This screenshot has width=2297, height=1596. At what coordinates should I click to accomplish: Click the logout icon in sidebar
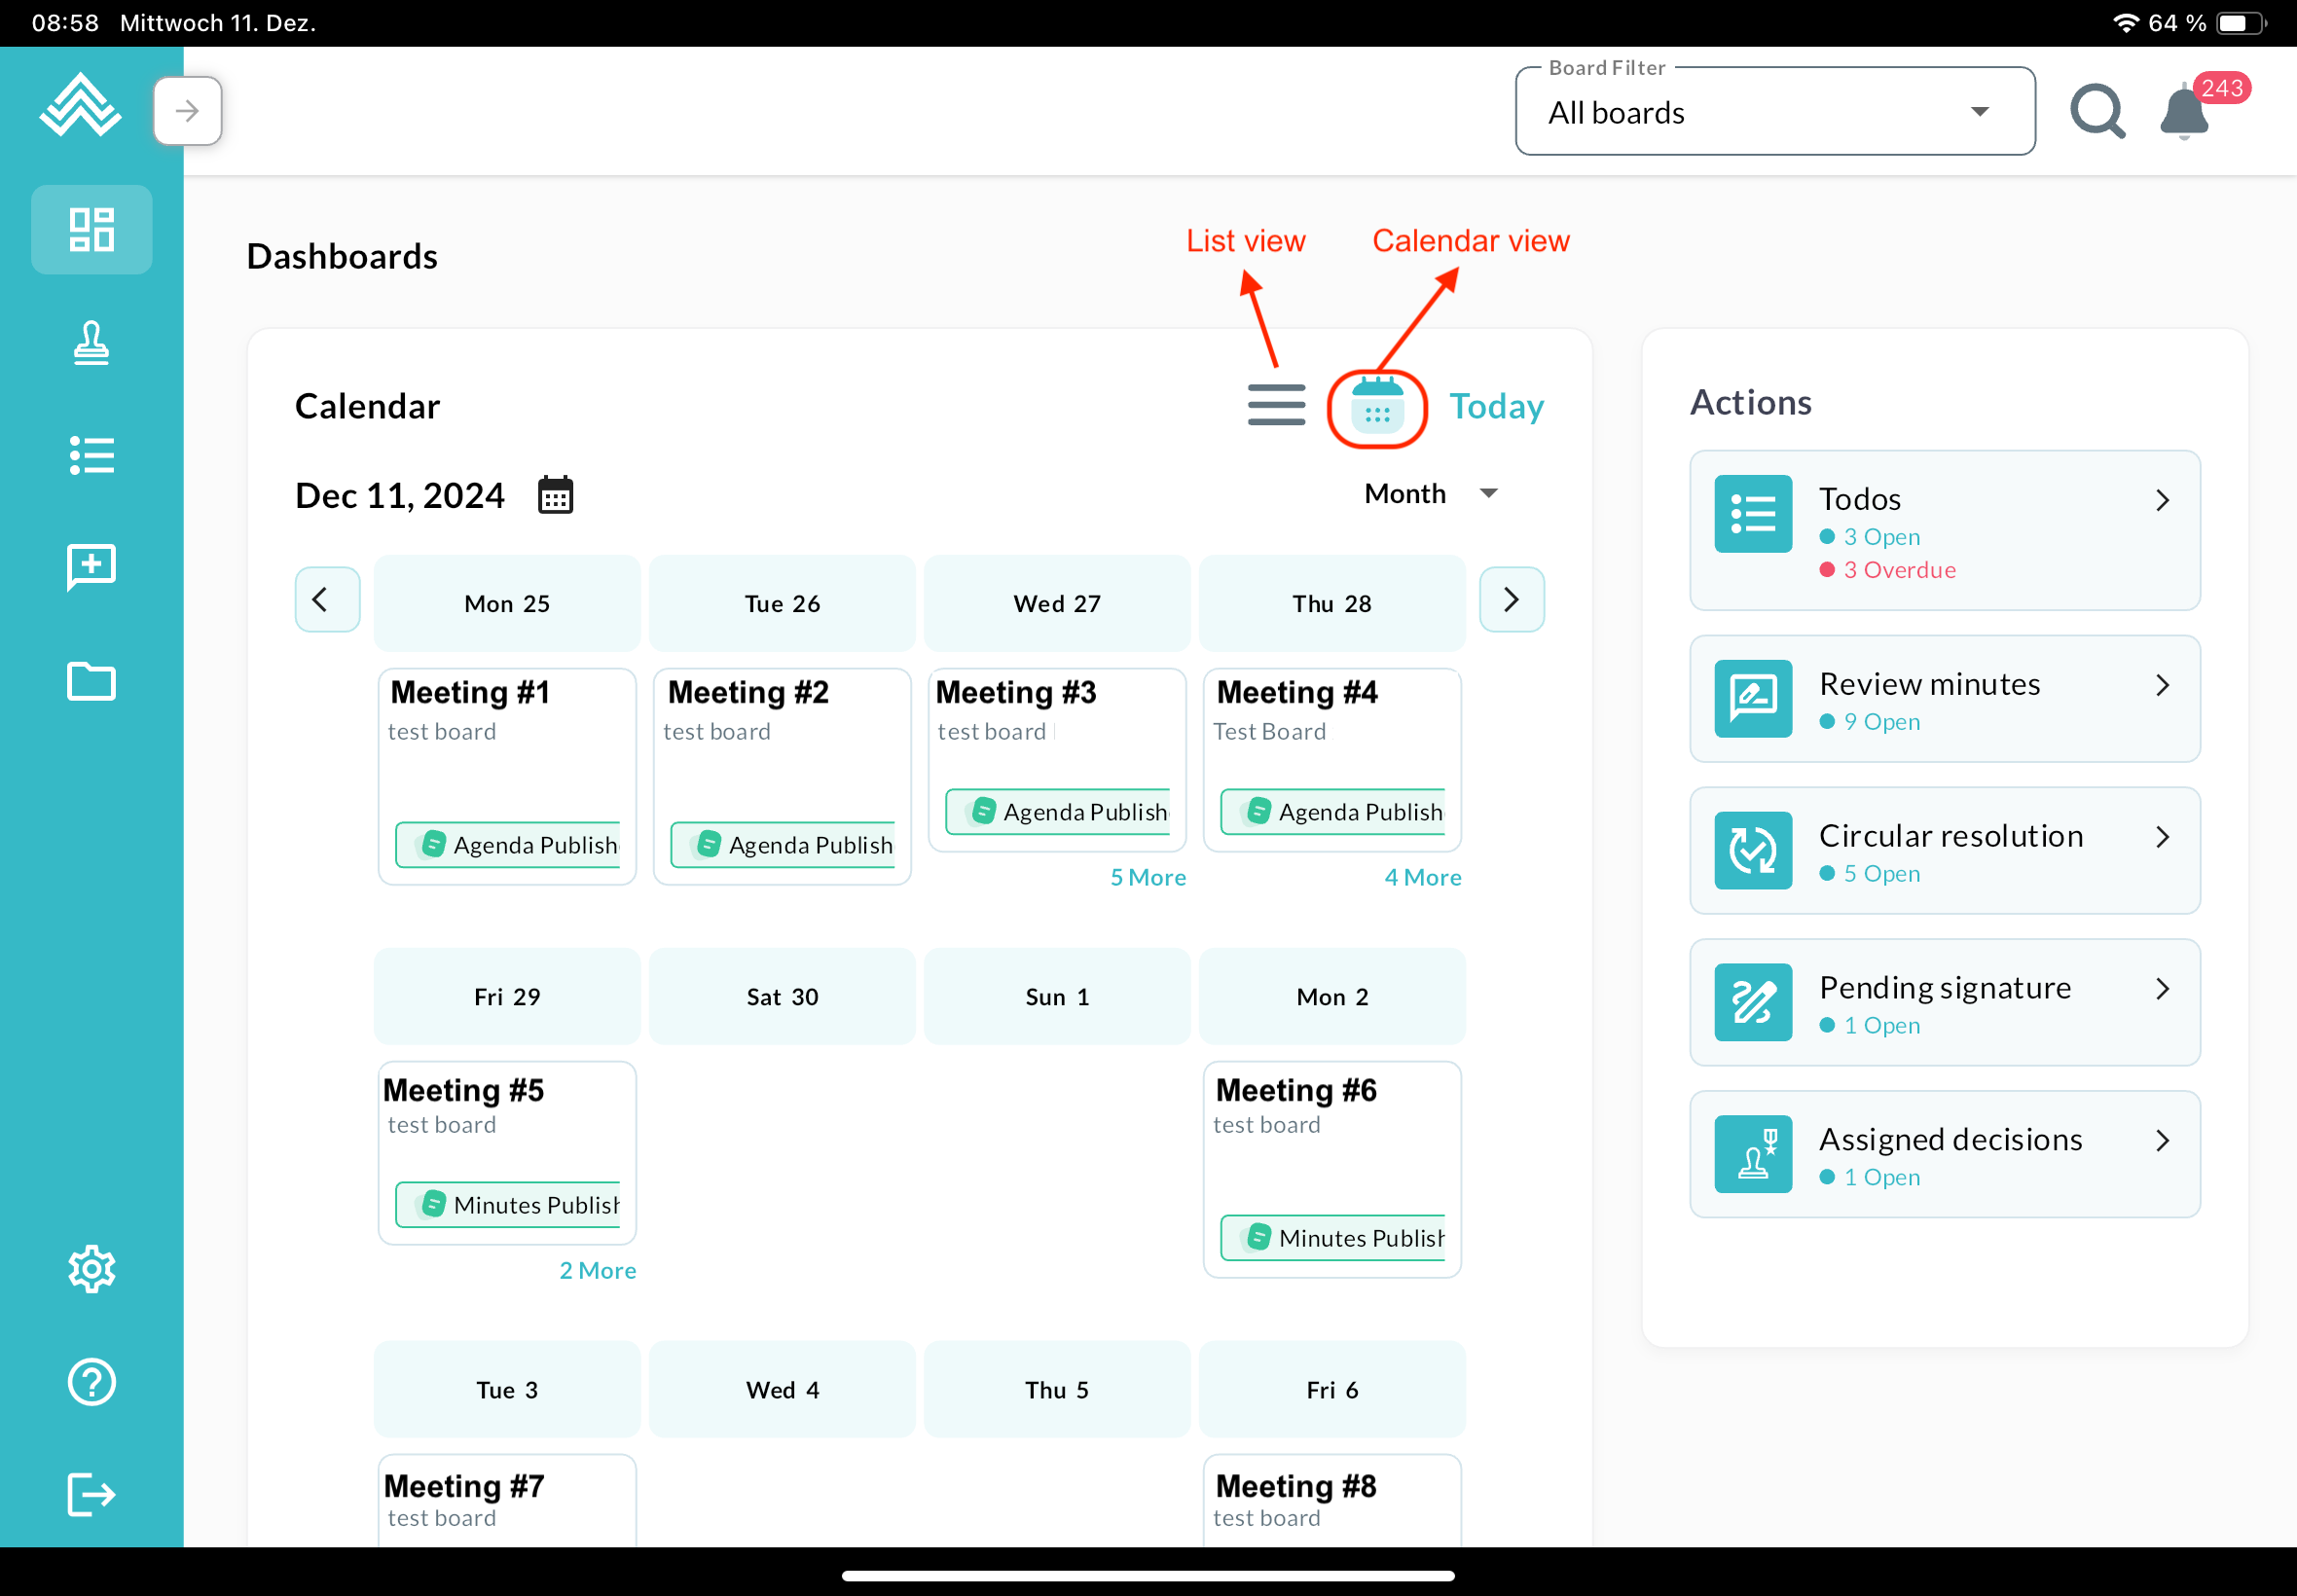(x=91, y=1495)
